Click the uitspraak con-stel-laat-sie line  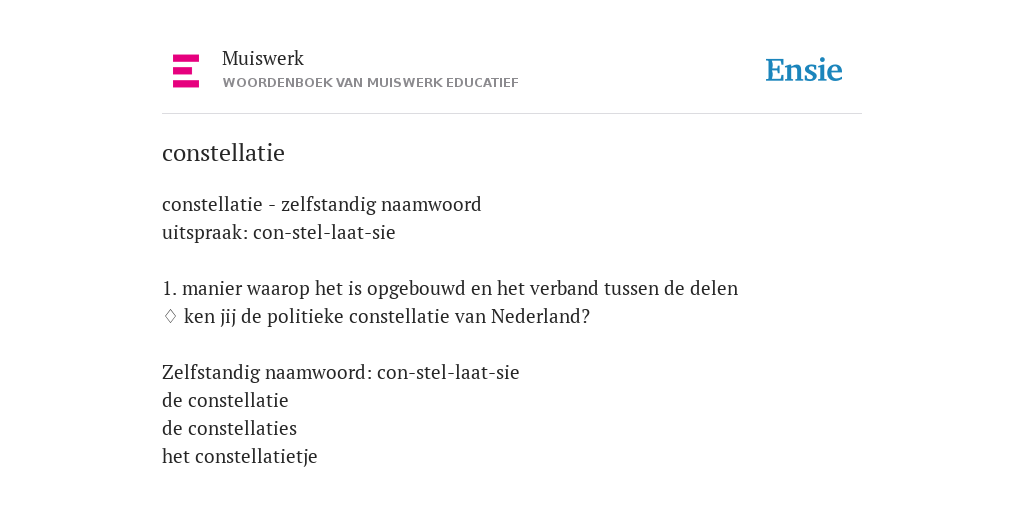[x=279, y=232]
